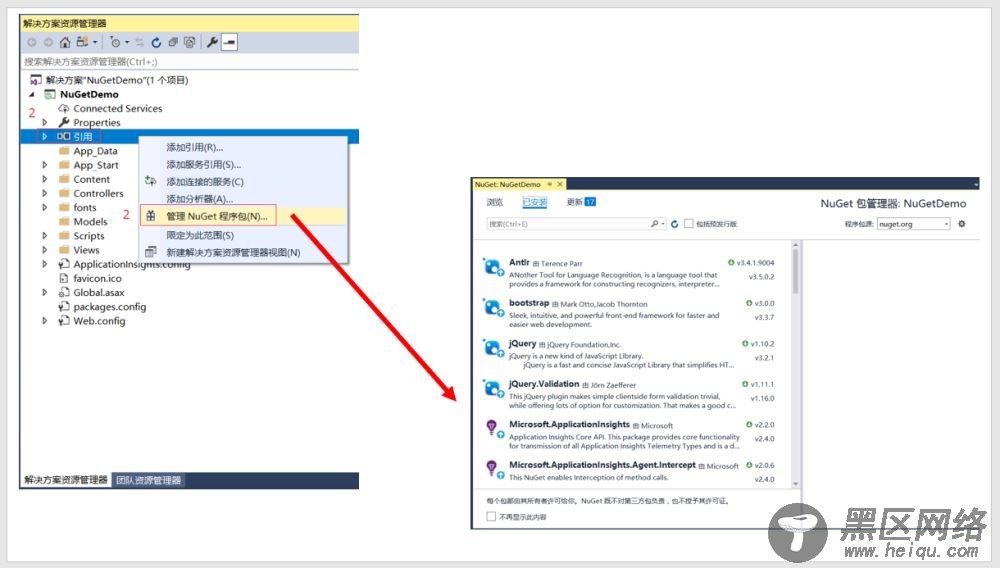
Task: Click the Antlr package icon
Action: click(x=493, y=268)
